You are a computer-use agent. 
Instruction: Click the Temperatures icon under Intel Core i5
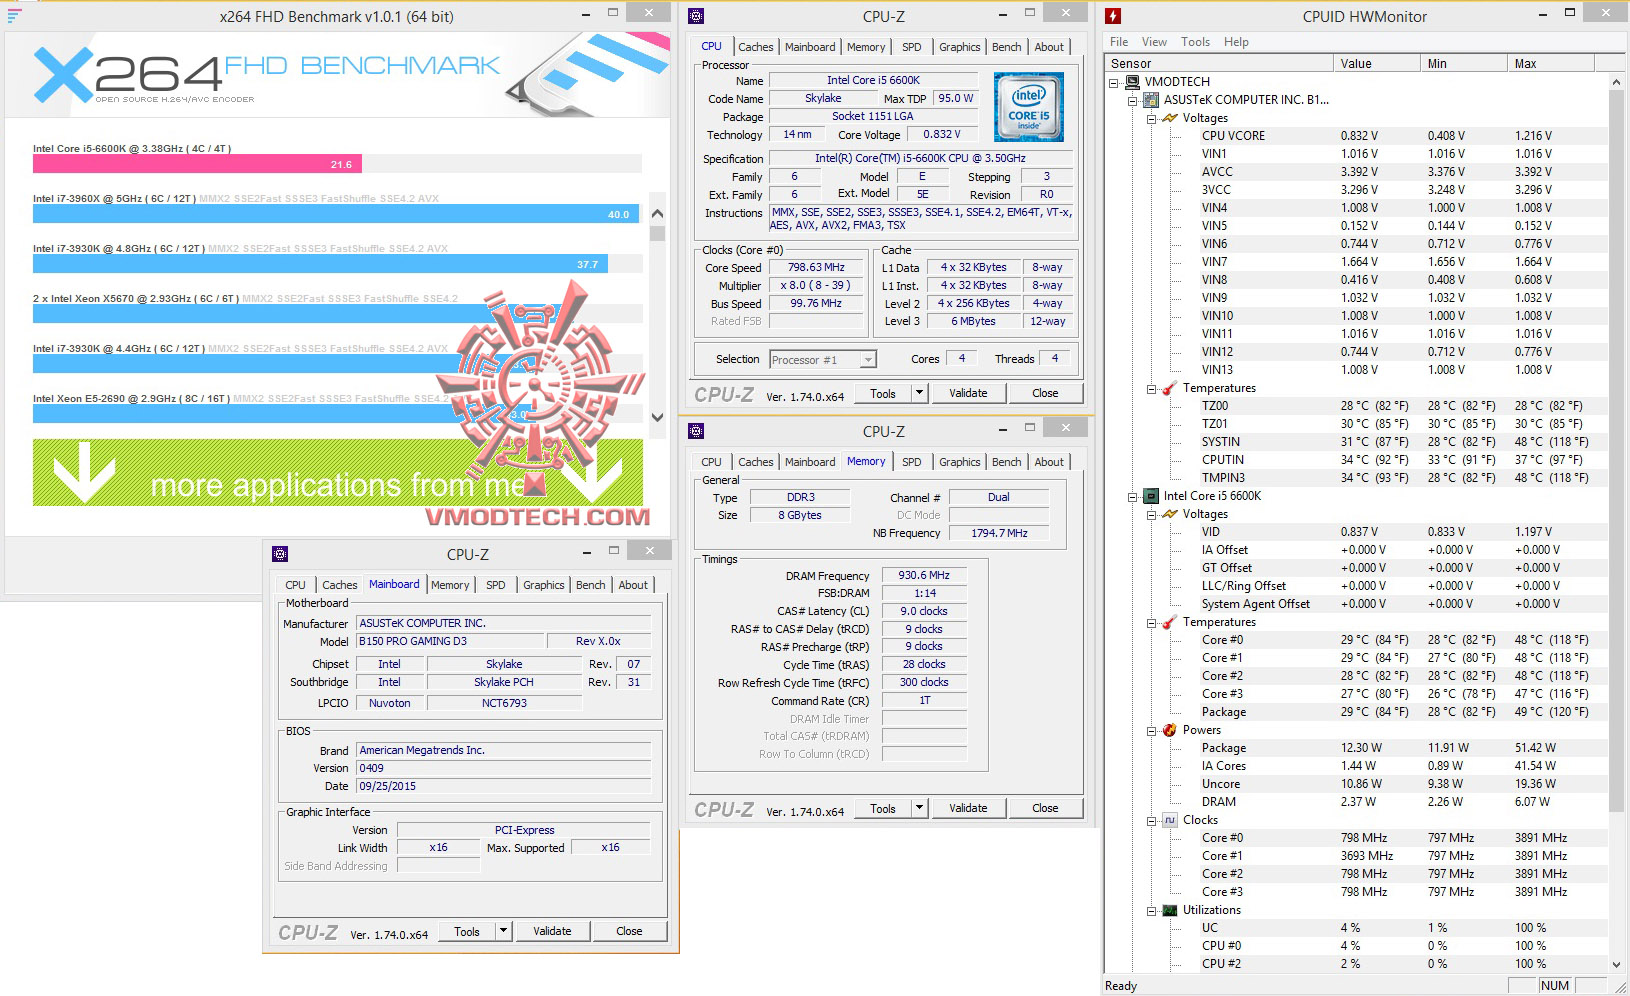[1170, 622]
